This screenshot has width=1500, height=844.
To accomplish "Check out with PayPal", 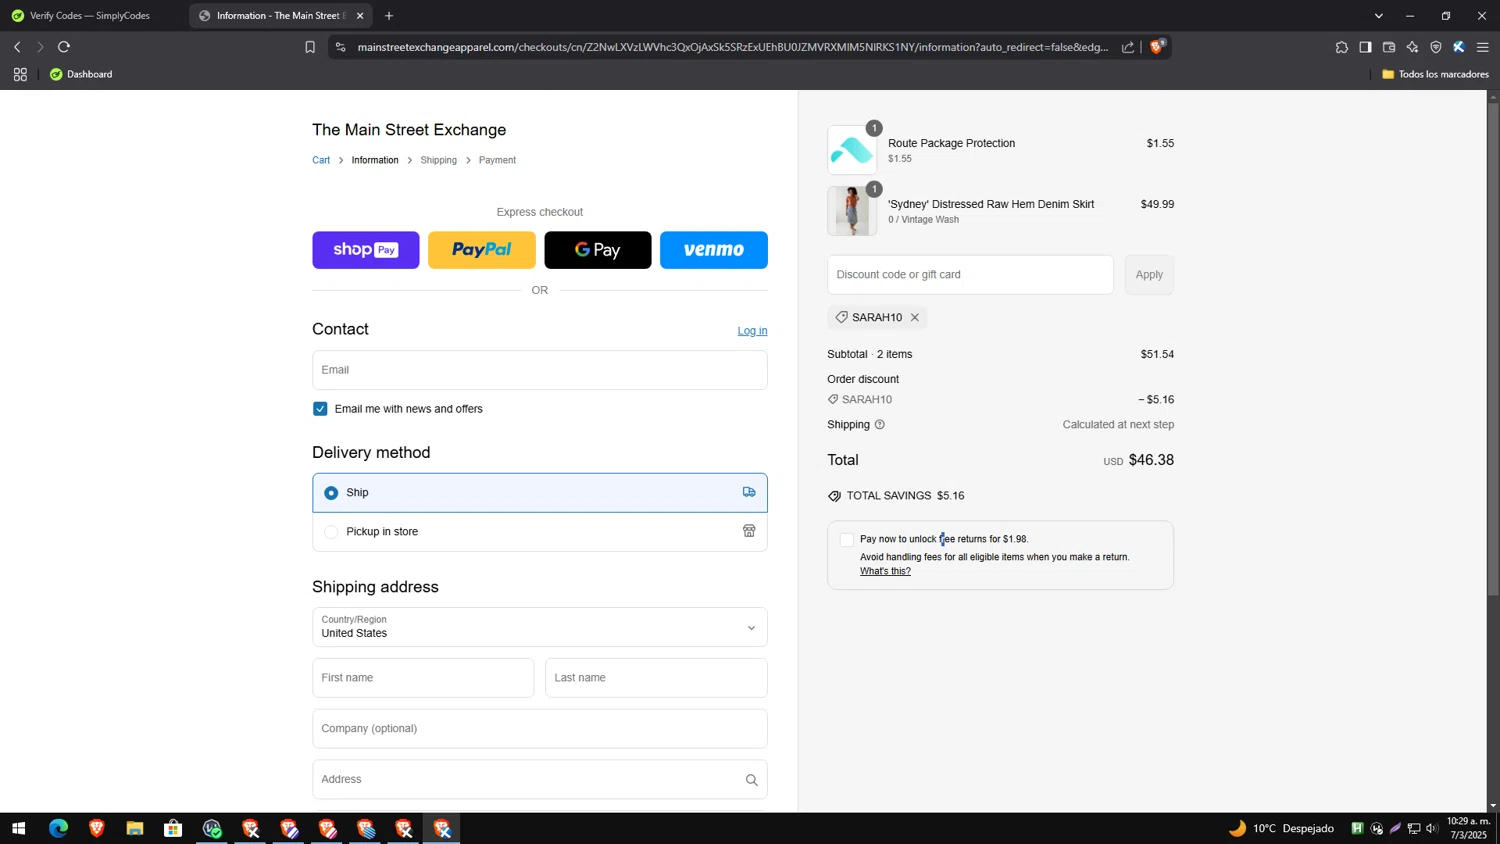I will [x=482, y=250].
